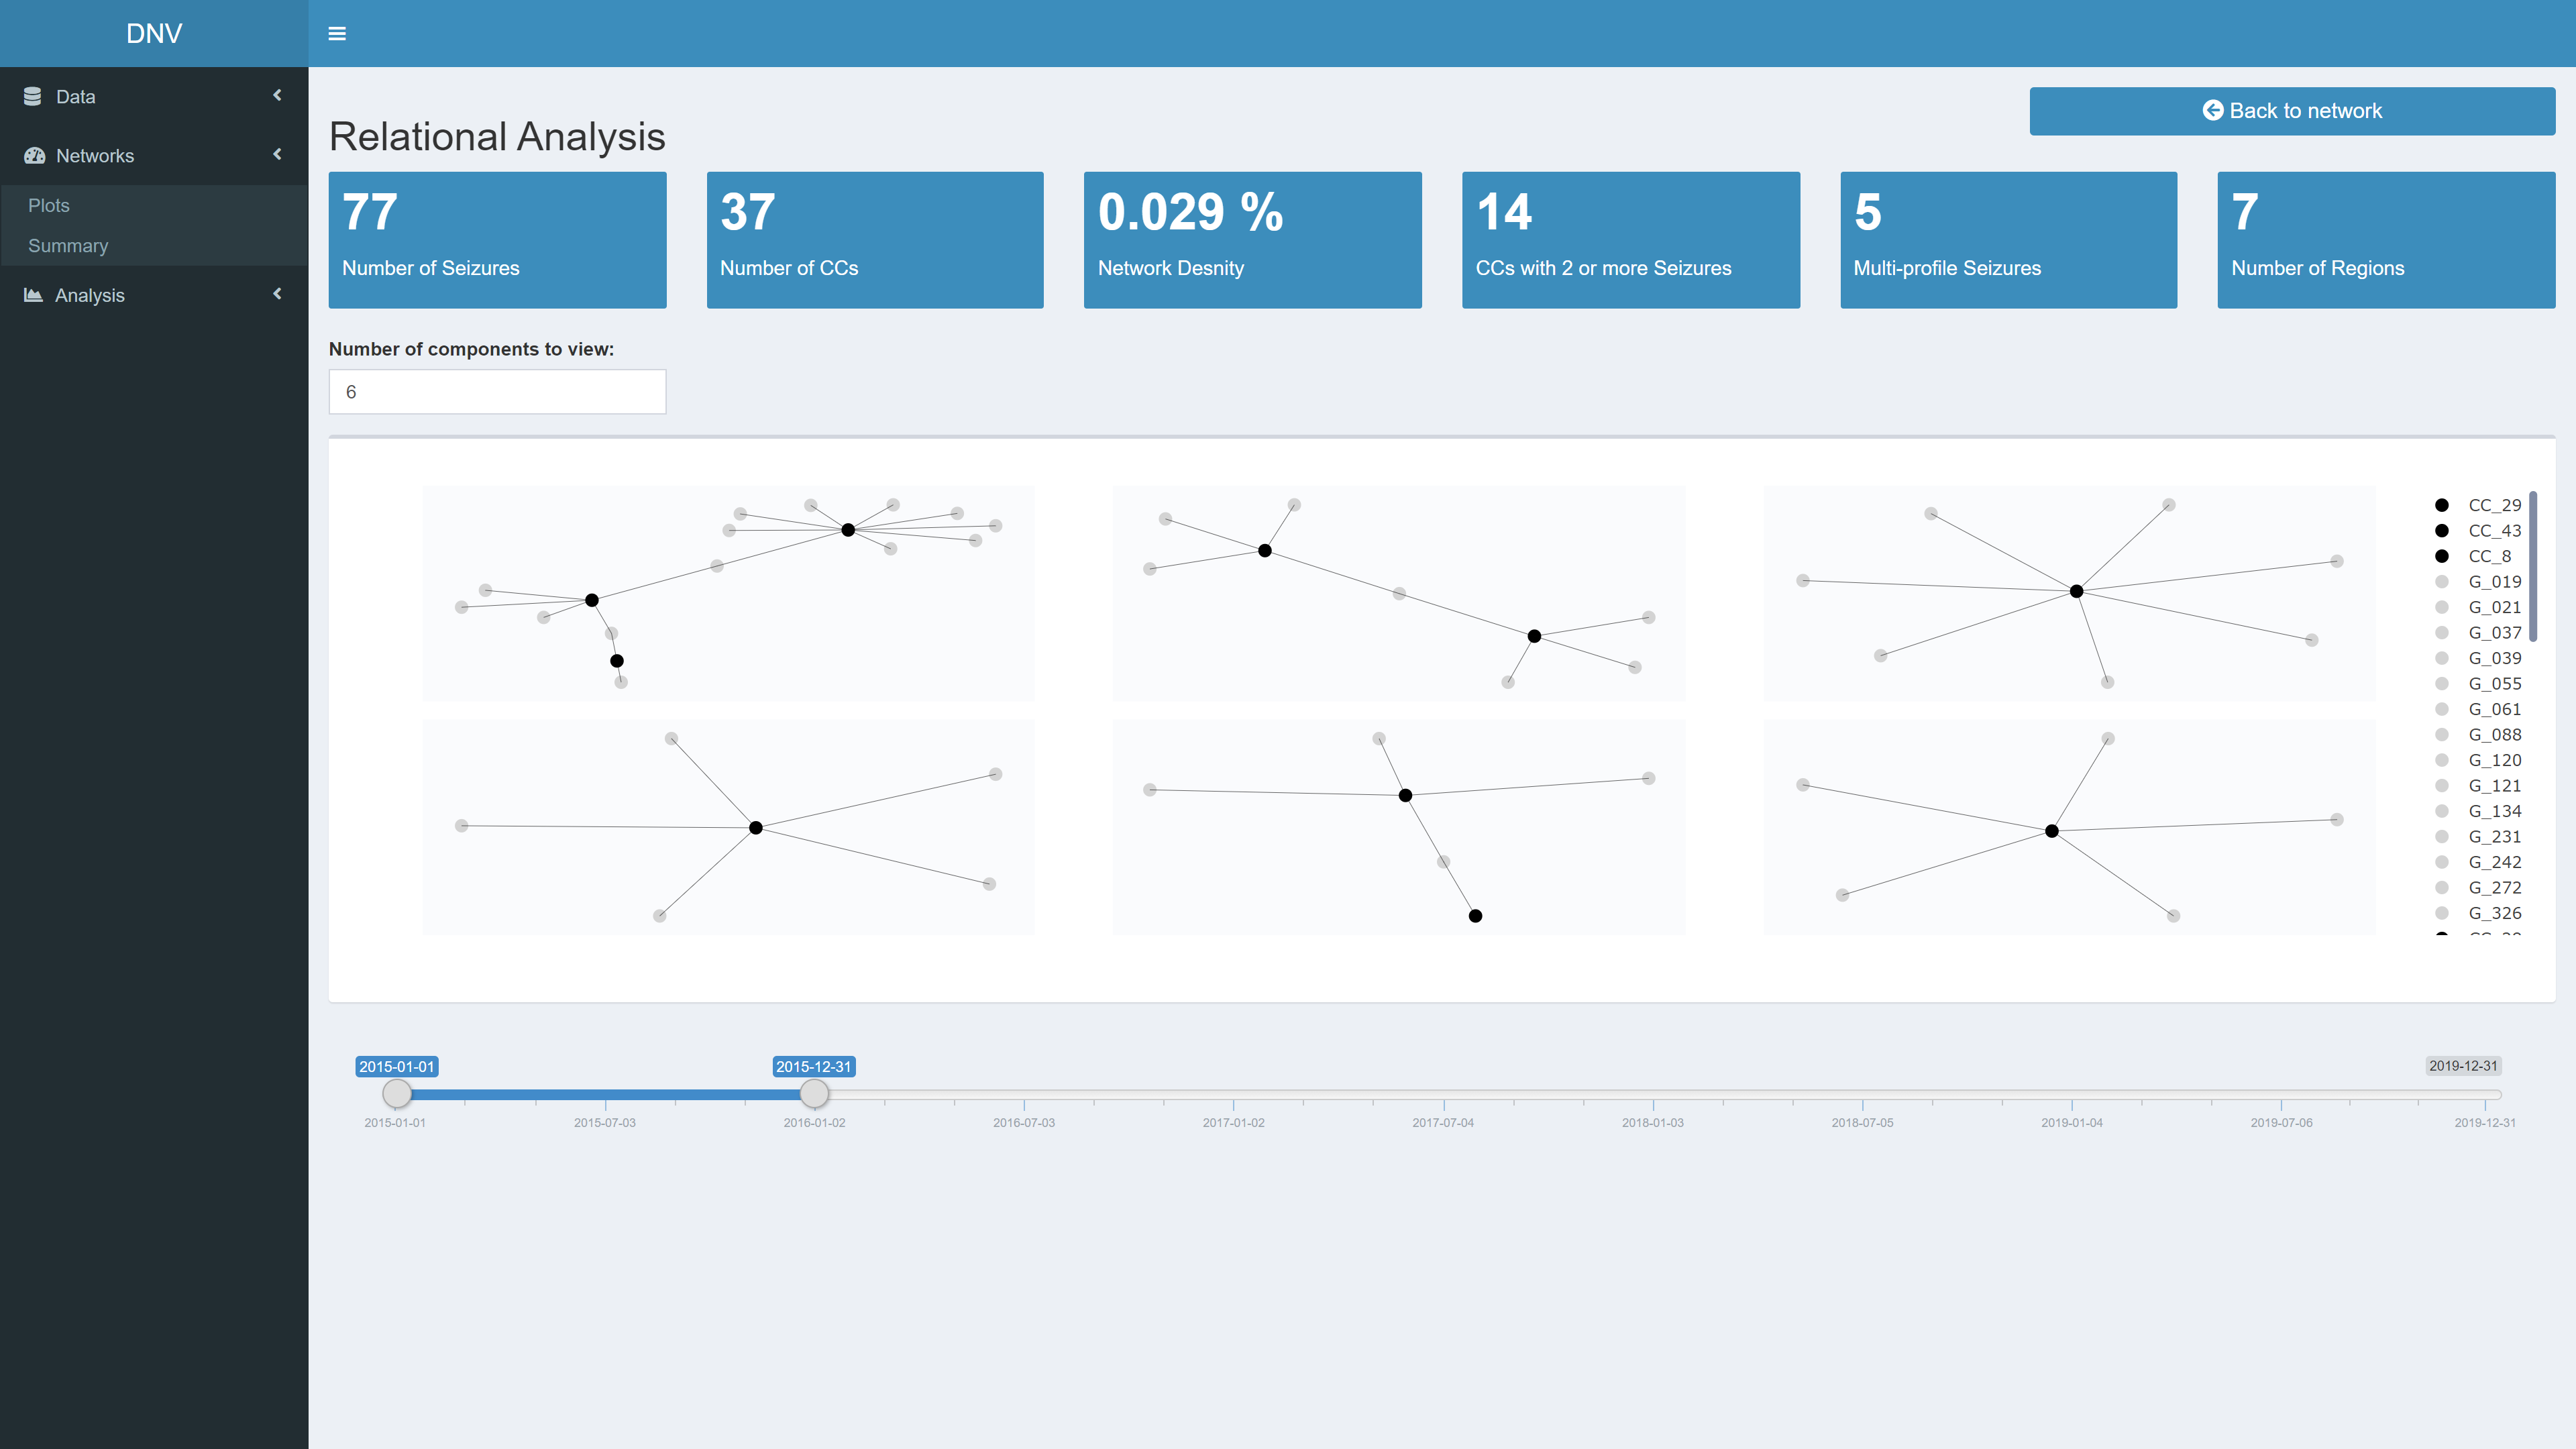Click the 2015-12-31 date slider handle
The height and width of the screenshot is (1449, 2576).
[x=814, y=1094]
